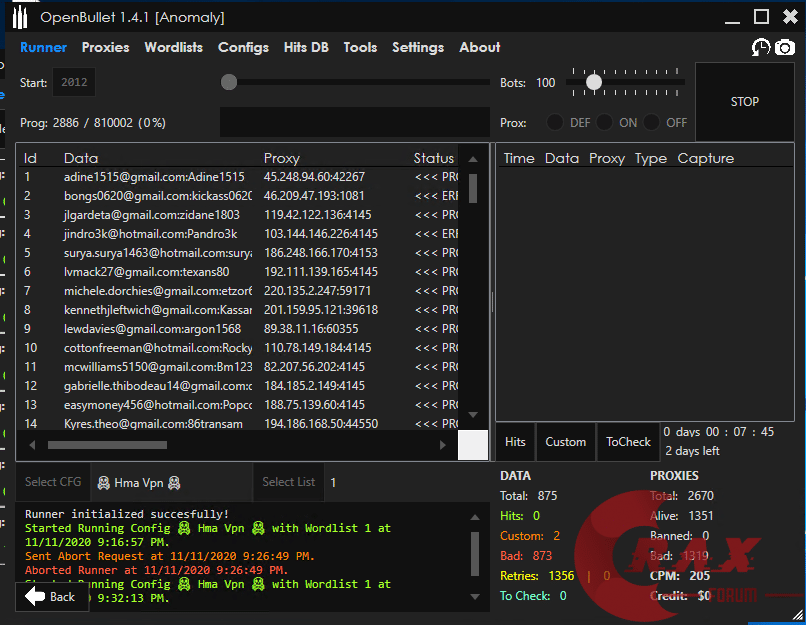Viewport: 806px width, 625px height.
Task: Open the Select List chooser
Action: click(288, 482)
